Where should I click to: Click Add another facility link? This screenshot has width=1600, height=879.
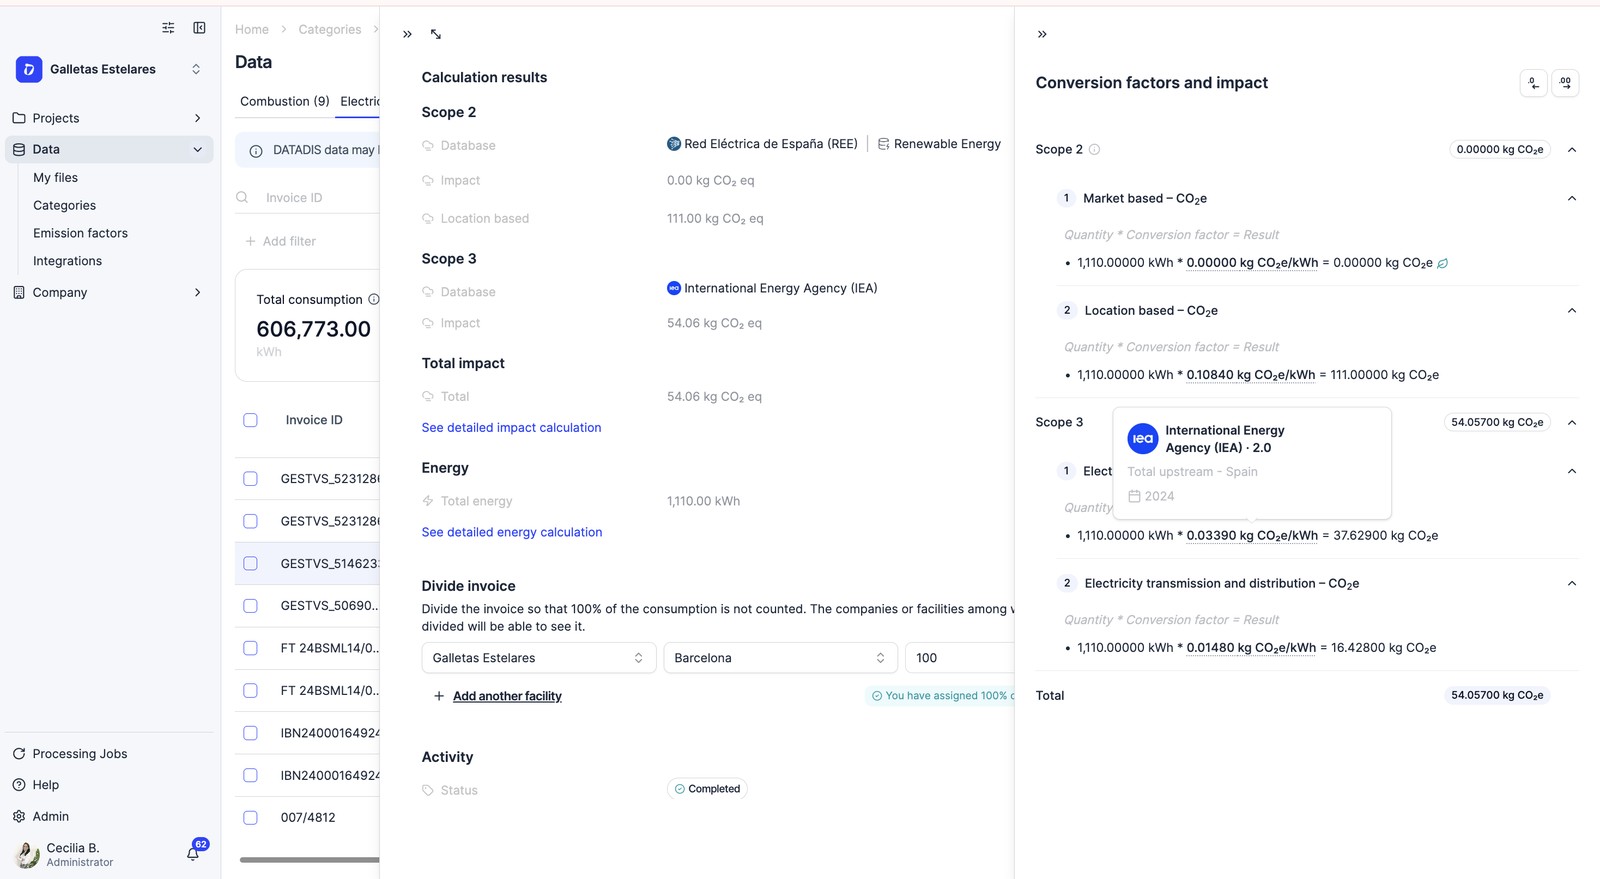(x=507, y=696)
